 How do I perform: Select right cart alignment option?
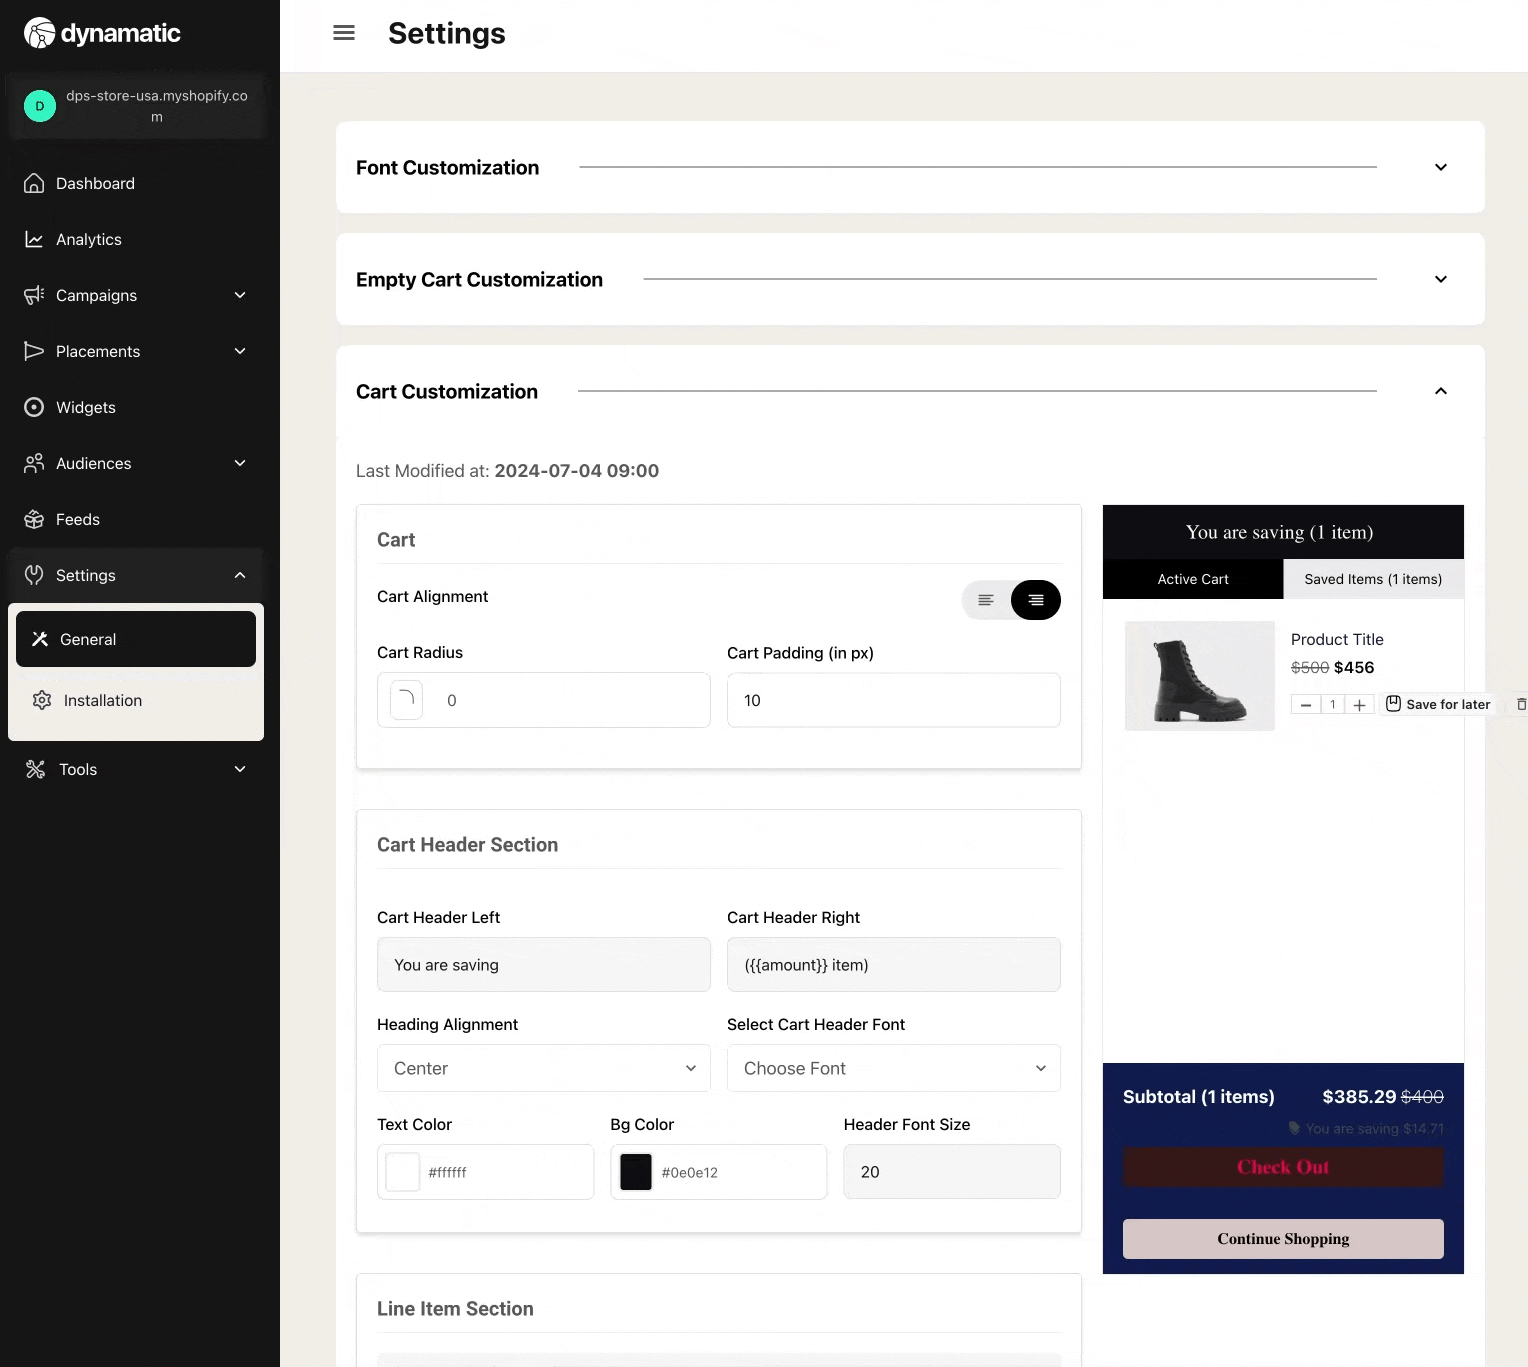[x=1035, y=600]
